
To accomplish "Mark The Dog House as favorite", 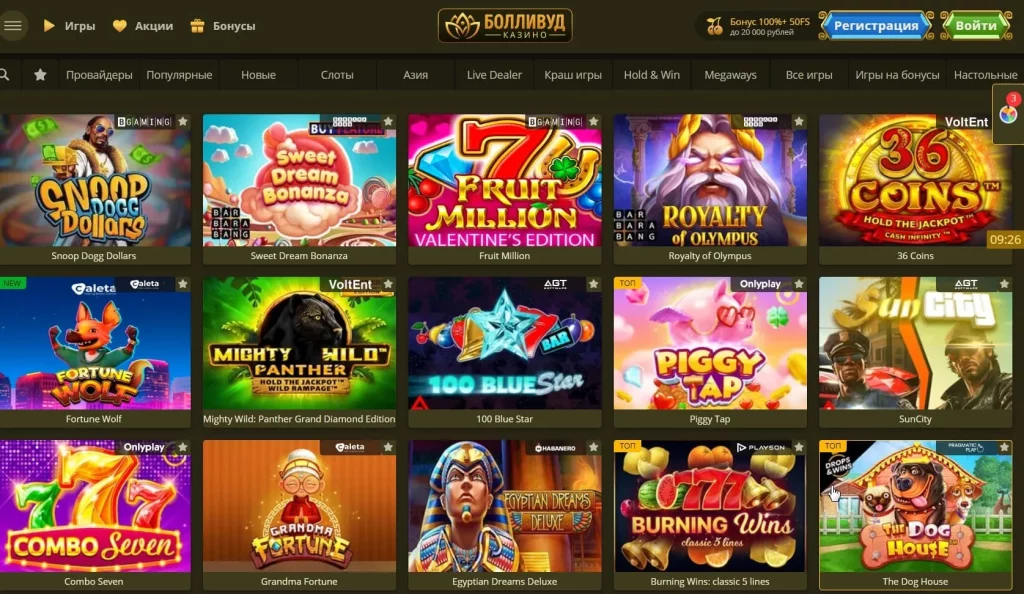I will click(1004, 447).
